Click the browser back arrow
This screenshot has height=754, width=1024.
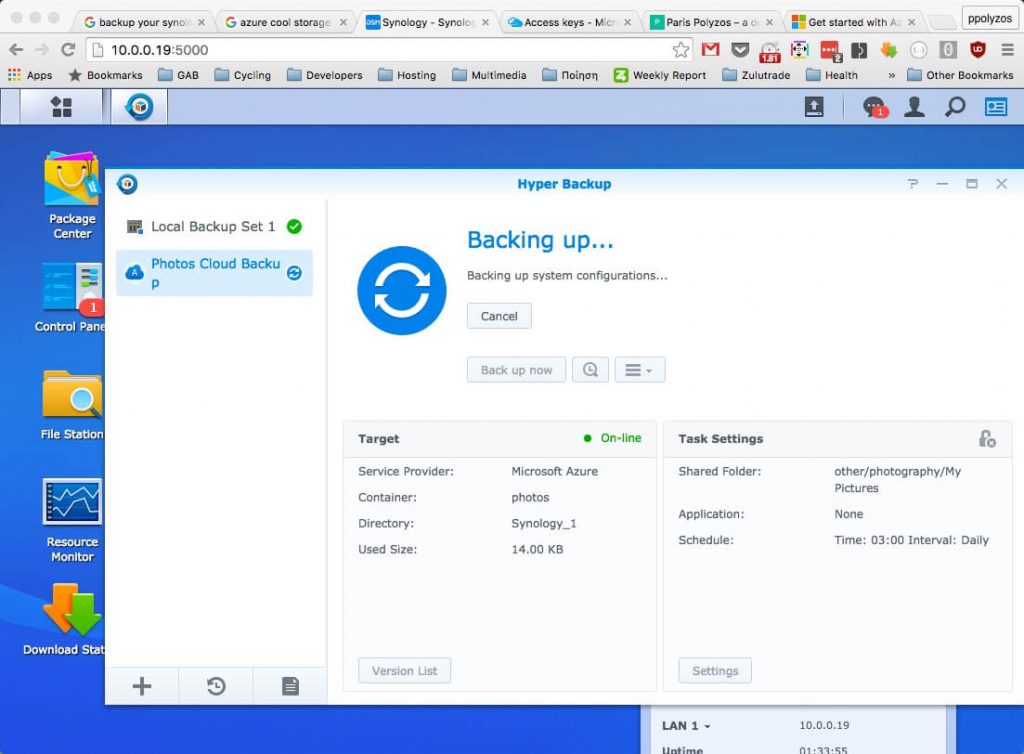pyautogui.click(x=16, y=50)
